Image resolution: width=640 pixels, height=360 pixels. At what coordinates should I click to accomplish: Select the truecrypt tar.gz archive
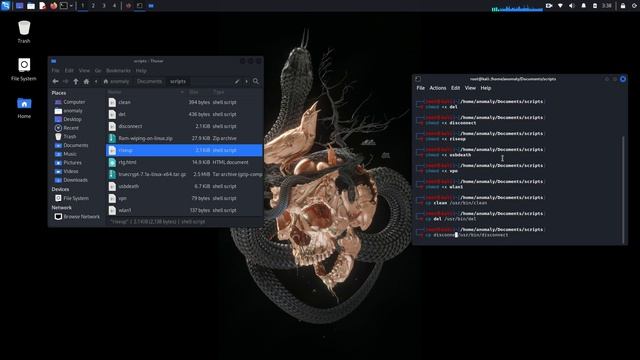pos(184,174)
